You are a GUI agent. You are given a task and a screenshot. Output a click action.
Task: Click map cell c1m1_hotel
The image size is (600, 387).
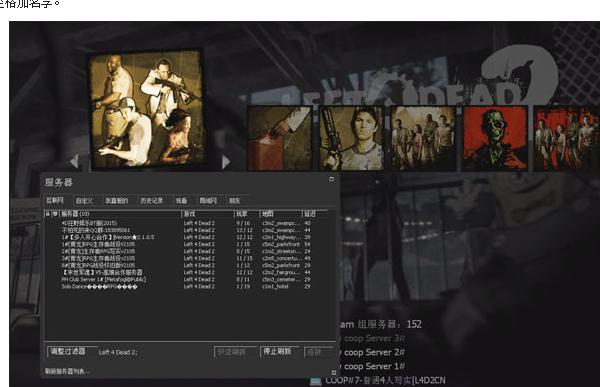pyautogui.click(x=275, y=286)
